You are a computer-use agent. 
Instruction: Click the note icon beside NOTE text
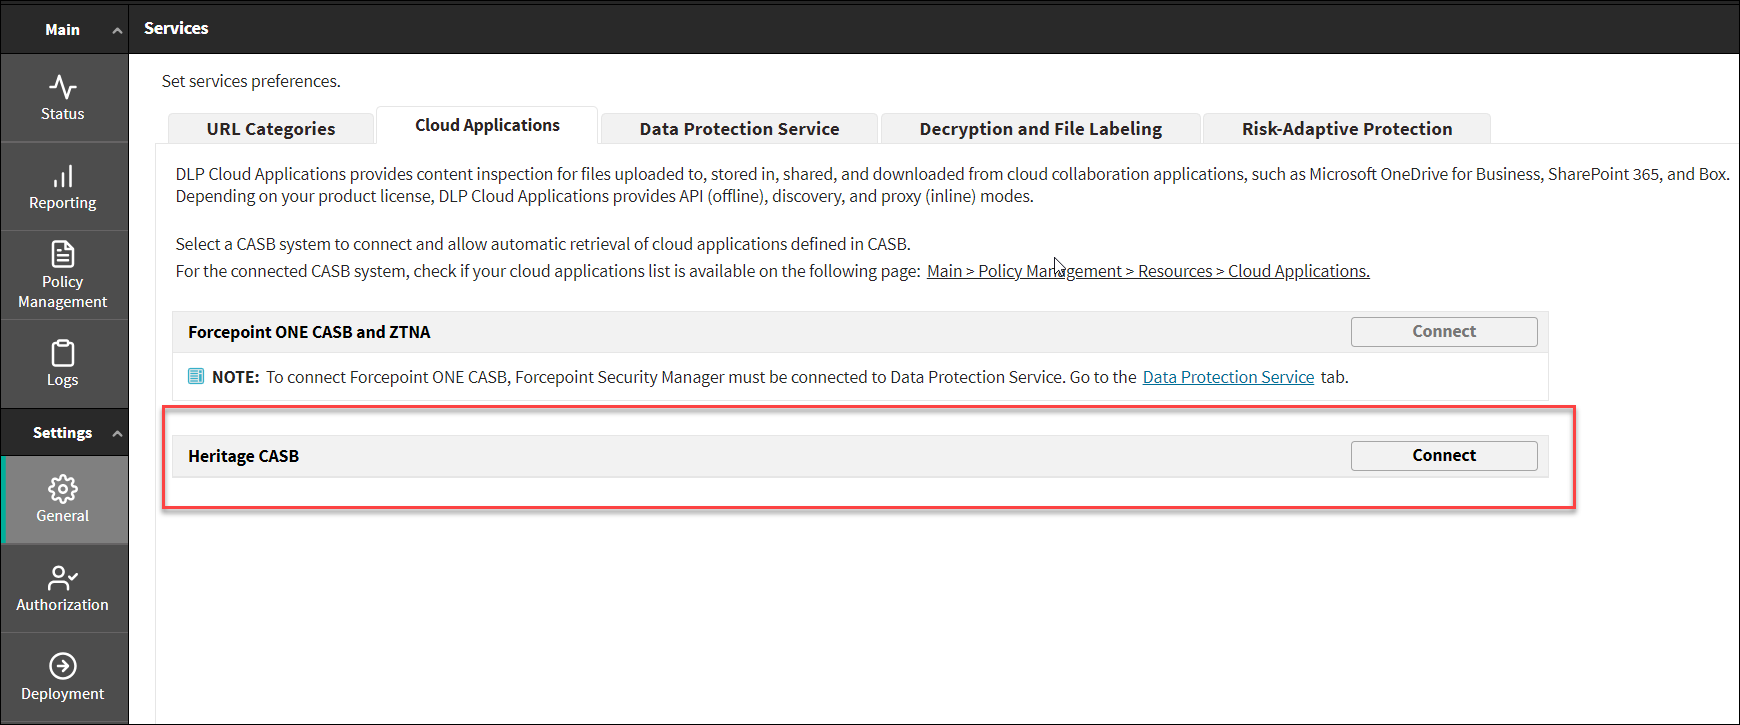196,376
